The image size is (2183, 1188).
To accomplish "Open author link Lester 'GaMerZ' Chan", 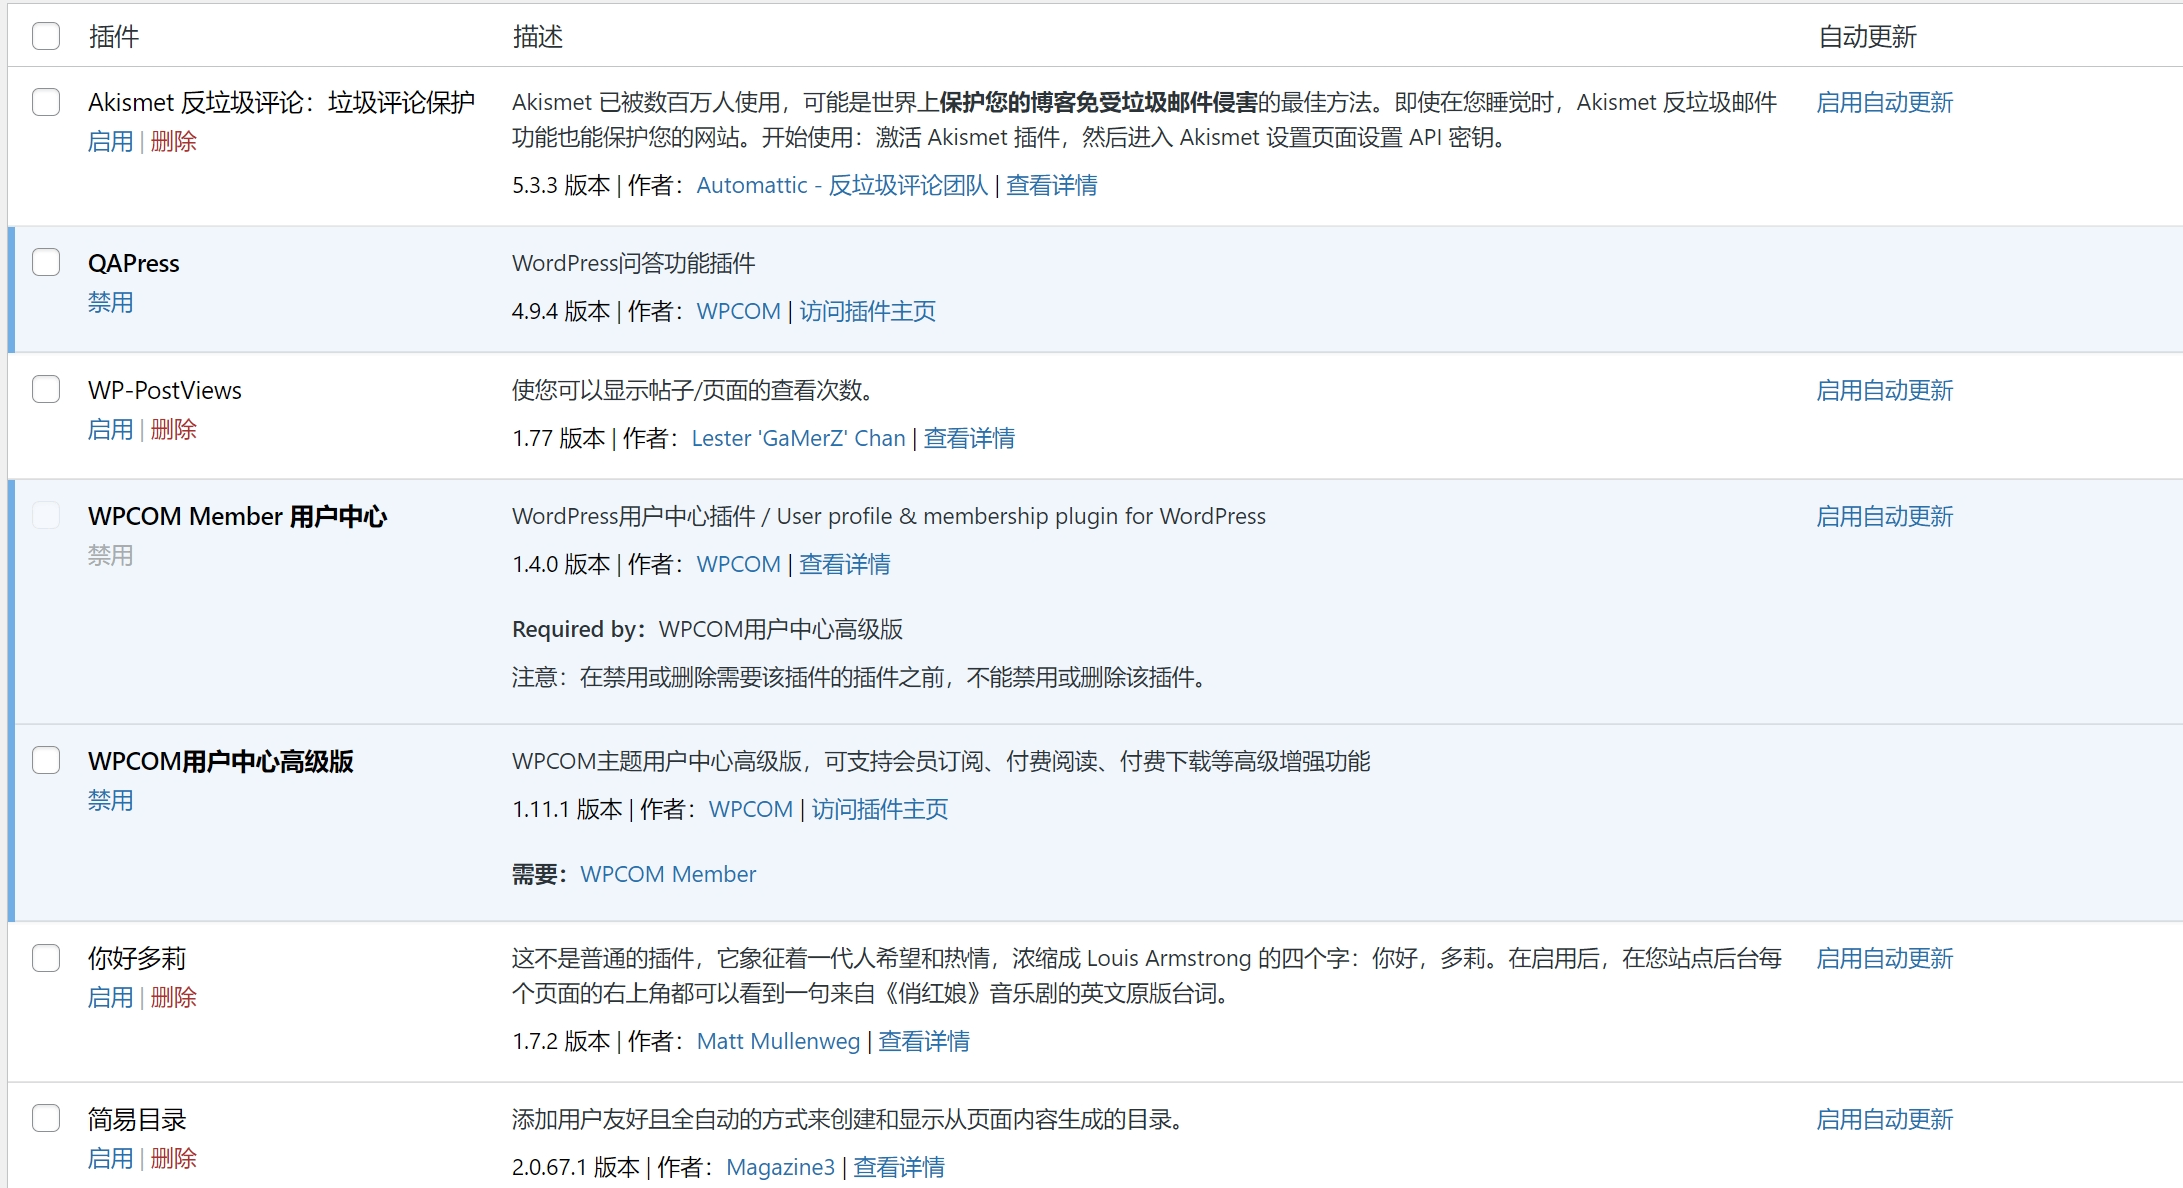I will [797, 437].
